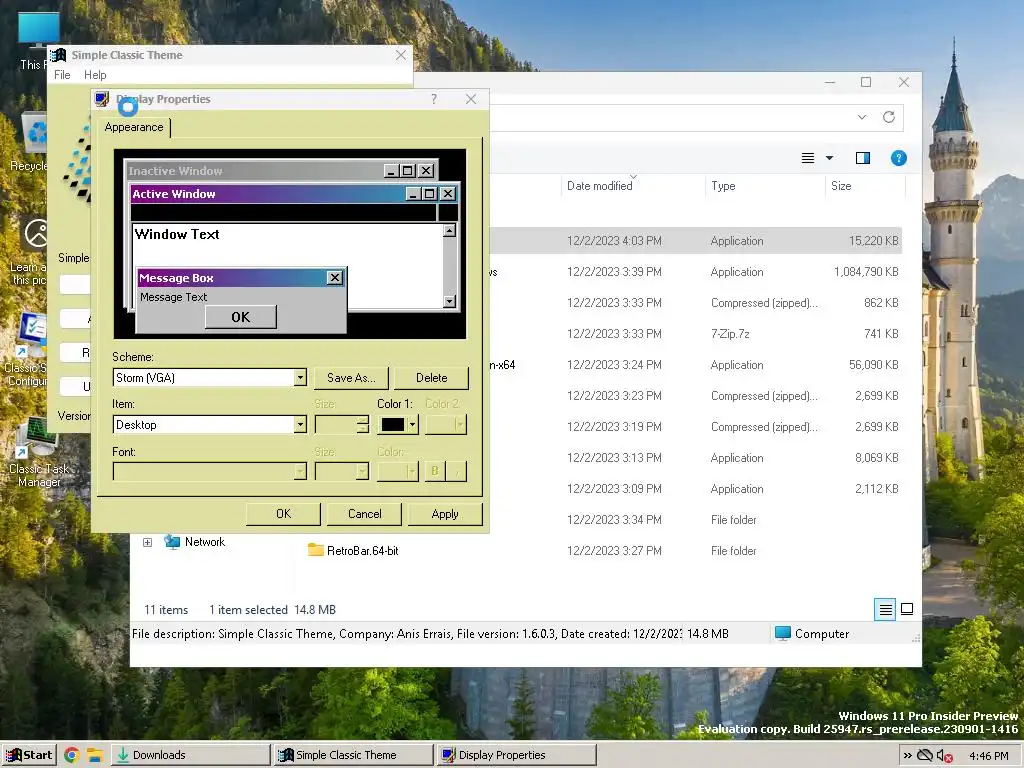This screenshot has width=1024, height=768.
Task: Click preview window scrollbar up arrow
Action: click(x=449, y=231)
